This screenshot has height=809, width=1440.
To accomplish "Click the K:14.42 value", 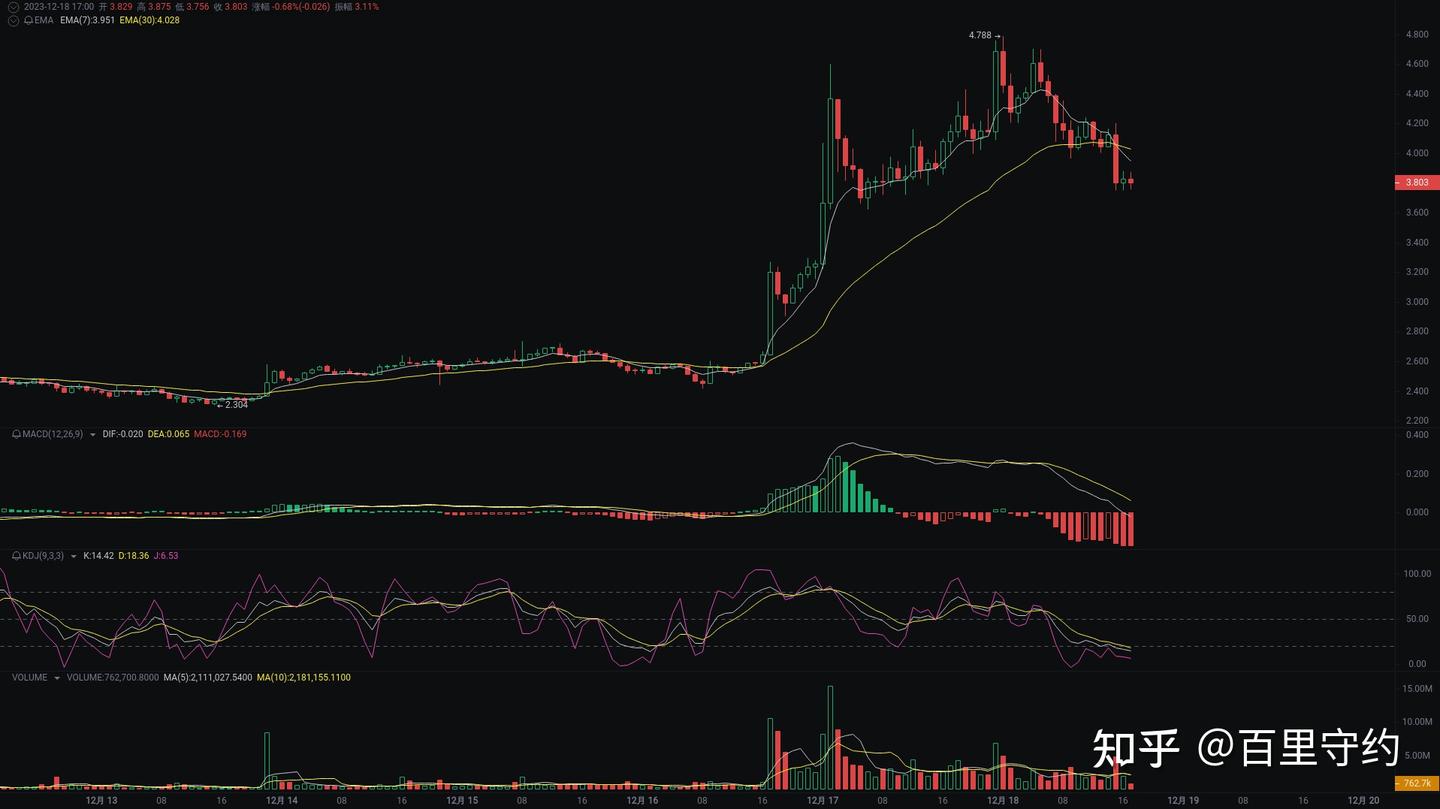I will tap(99, 555).
